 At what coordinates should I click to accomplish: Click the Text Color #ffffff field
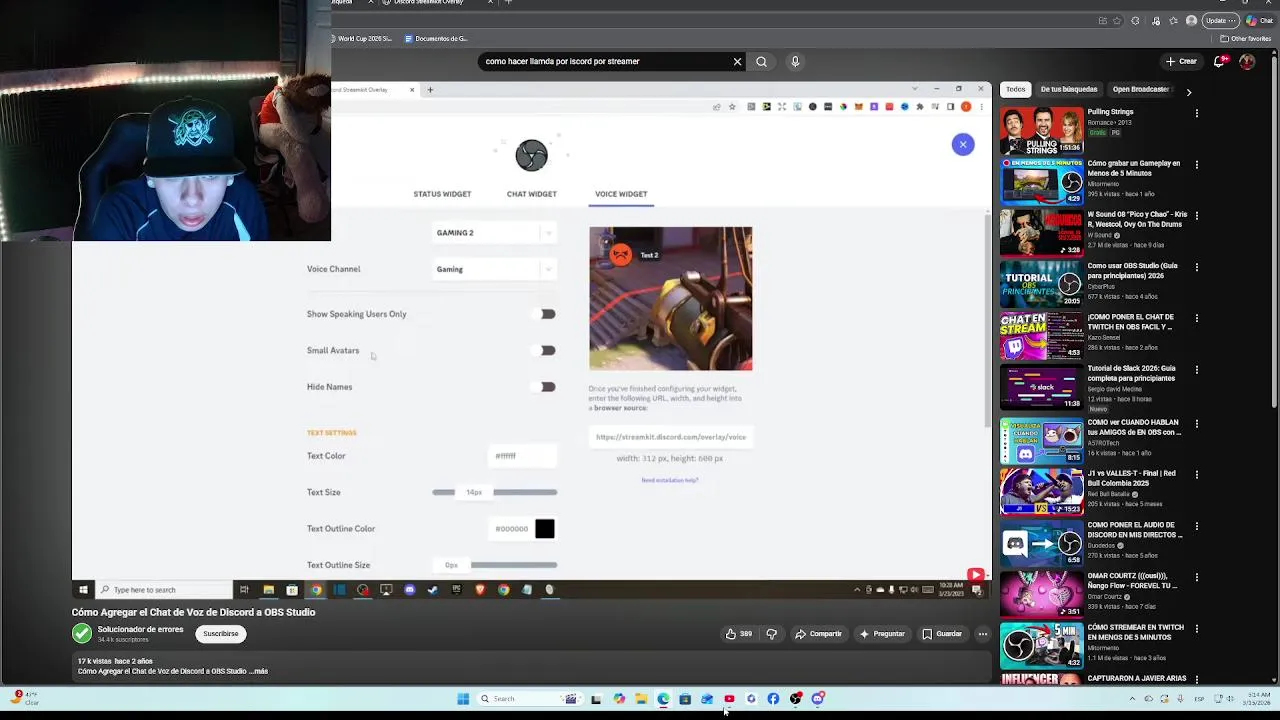click(523, 456)
